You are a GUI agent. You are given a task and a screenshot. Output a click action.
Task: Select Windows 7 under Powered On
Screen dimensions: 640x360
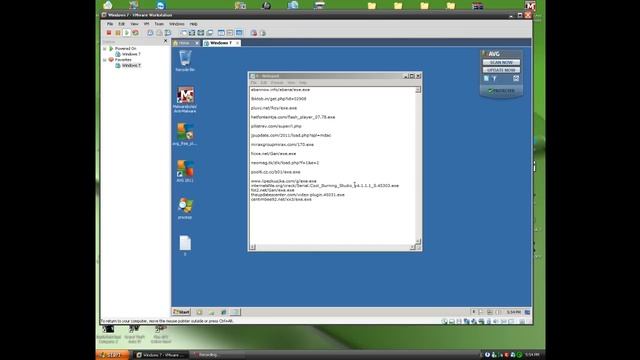(x=131, y=54)
